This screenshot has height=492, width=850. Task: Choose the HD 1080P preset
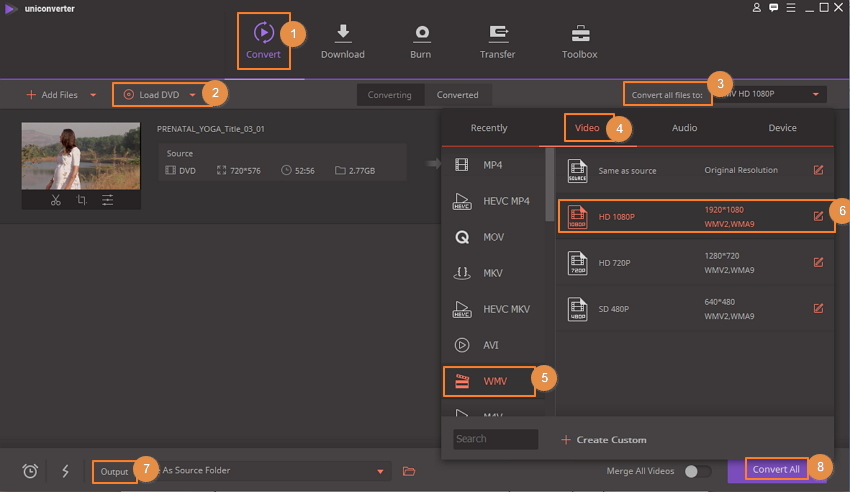(x=696, y=216)
